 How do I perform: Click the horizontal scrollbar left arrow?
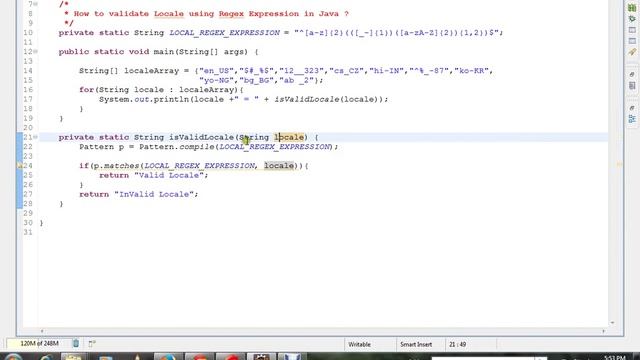[x=42, y=331]
